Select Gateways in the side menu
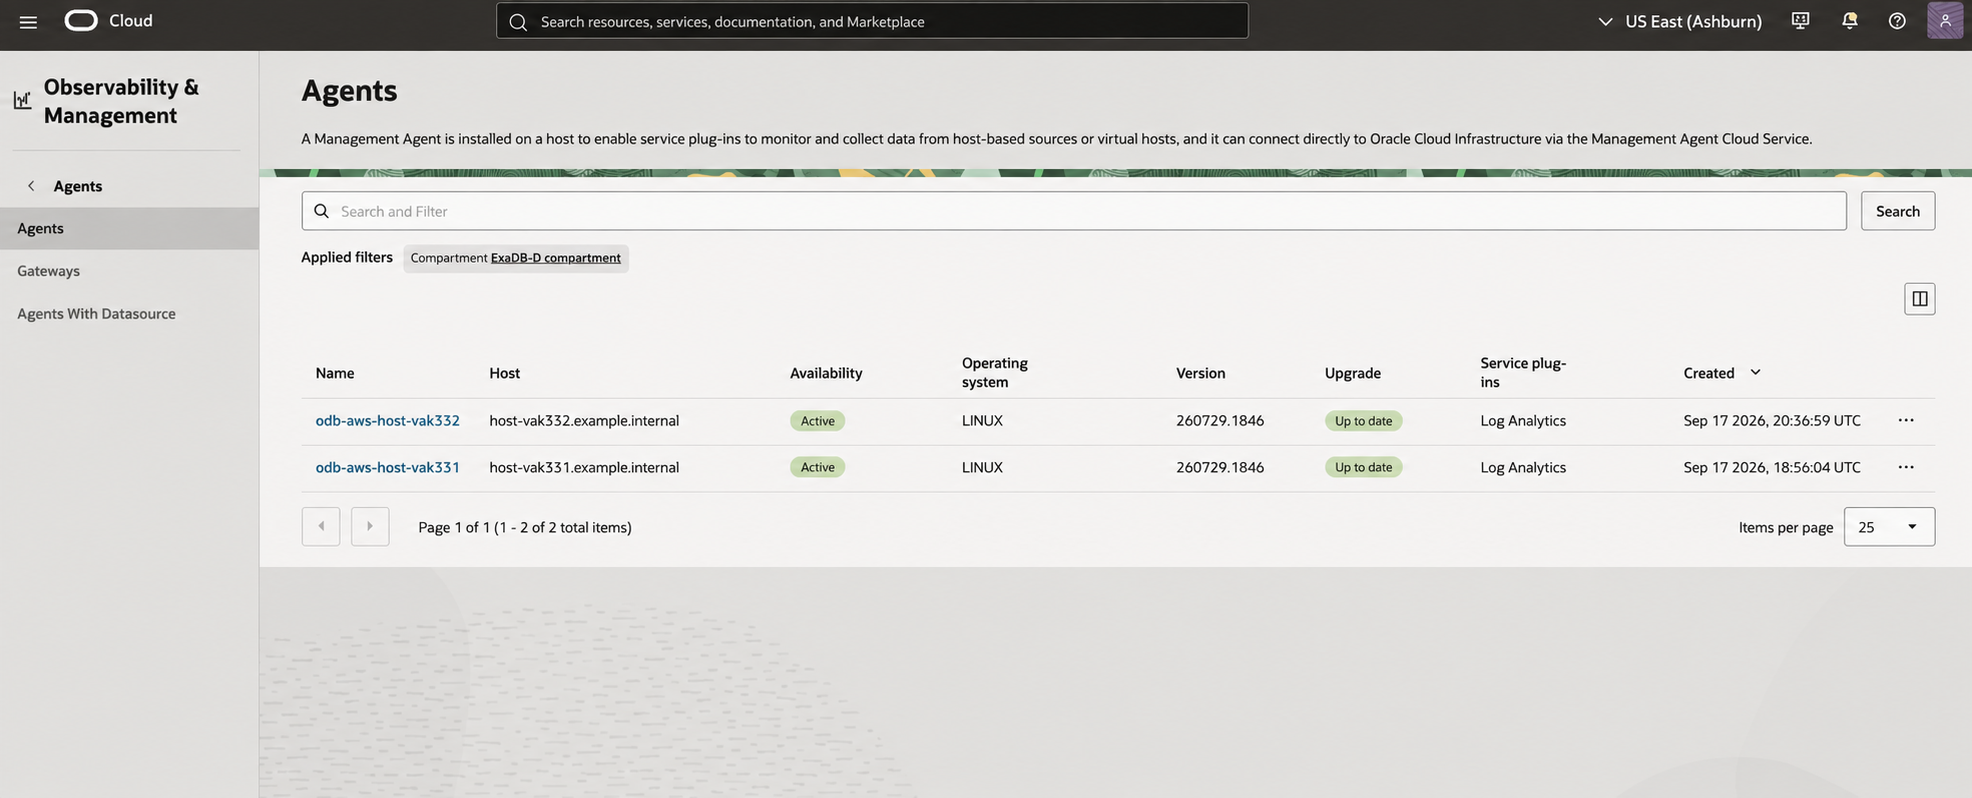This screenshot has width=1972, height=798. tap(48, 271)
